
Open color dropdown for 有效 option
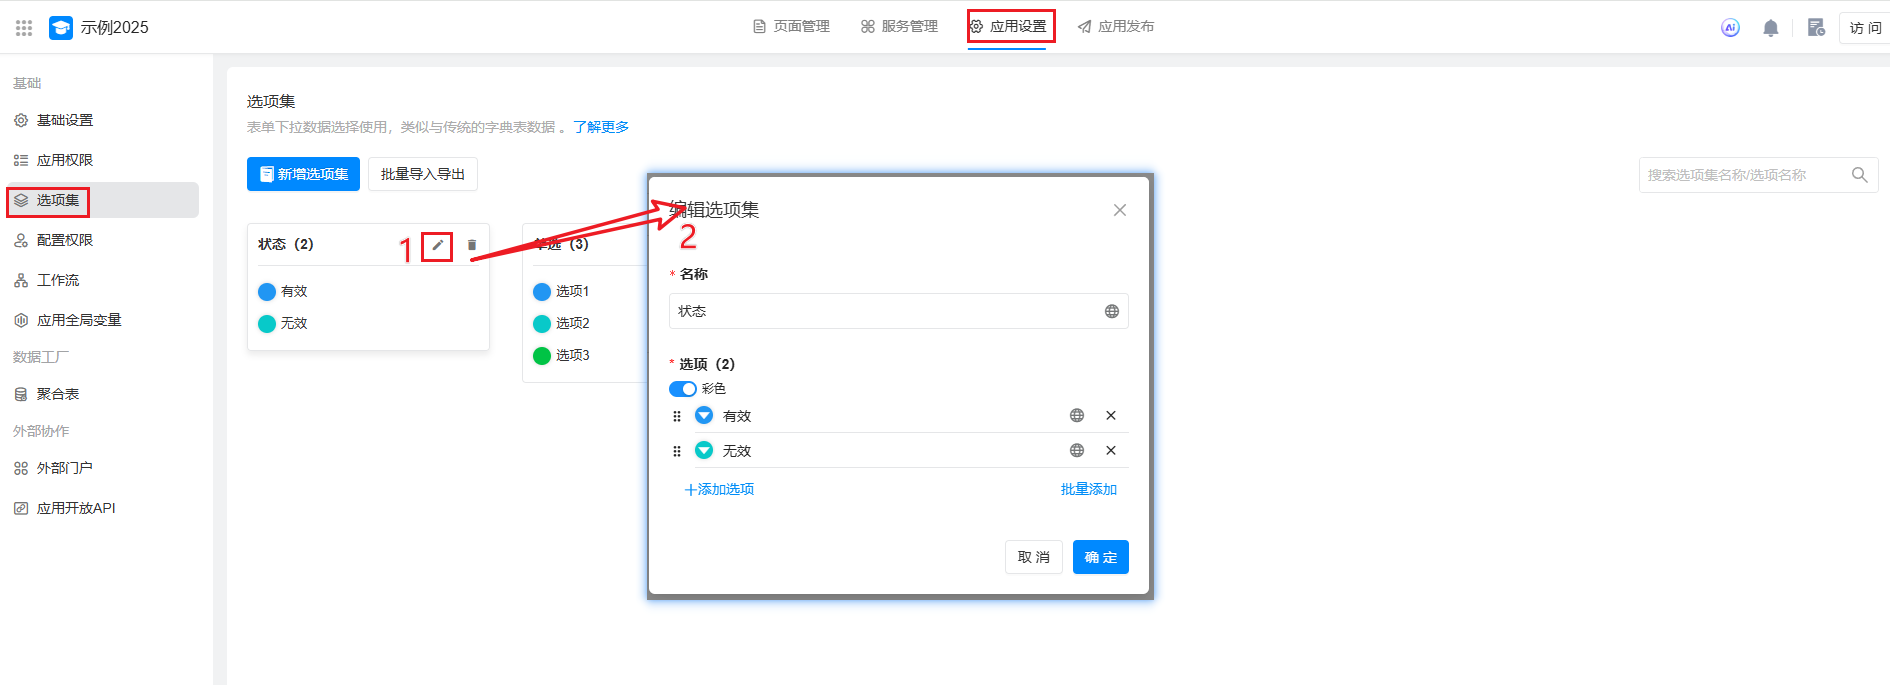tap(704, 416)
